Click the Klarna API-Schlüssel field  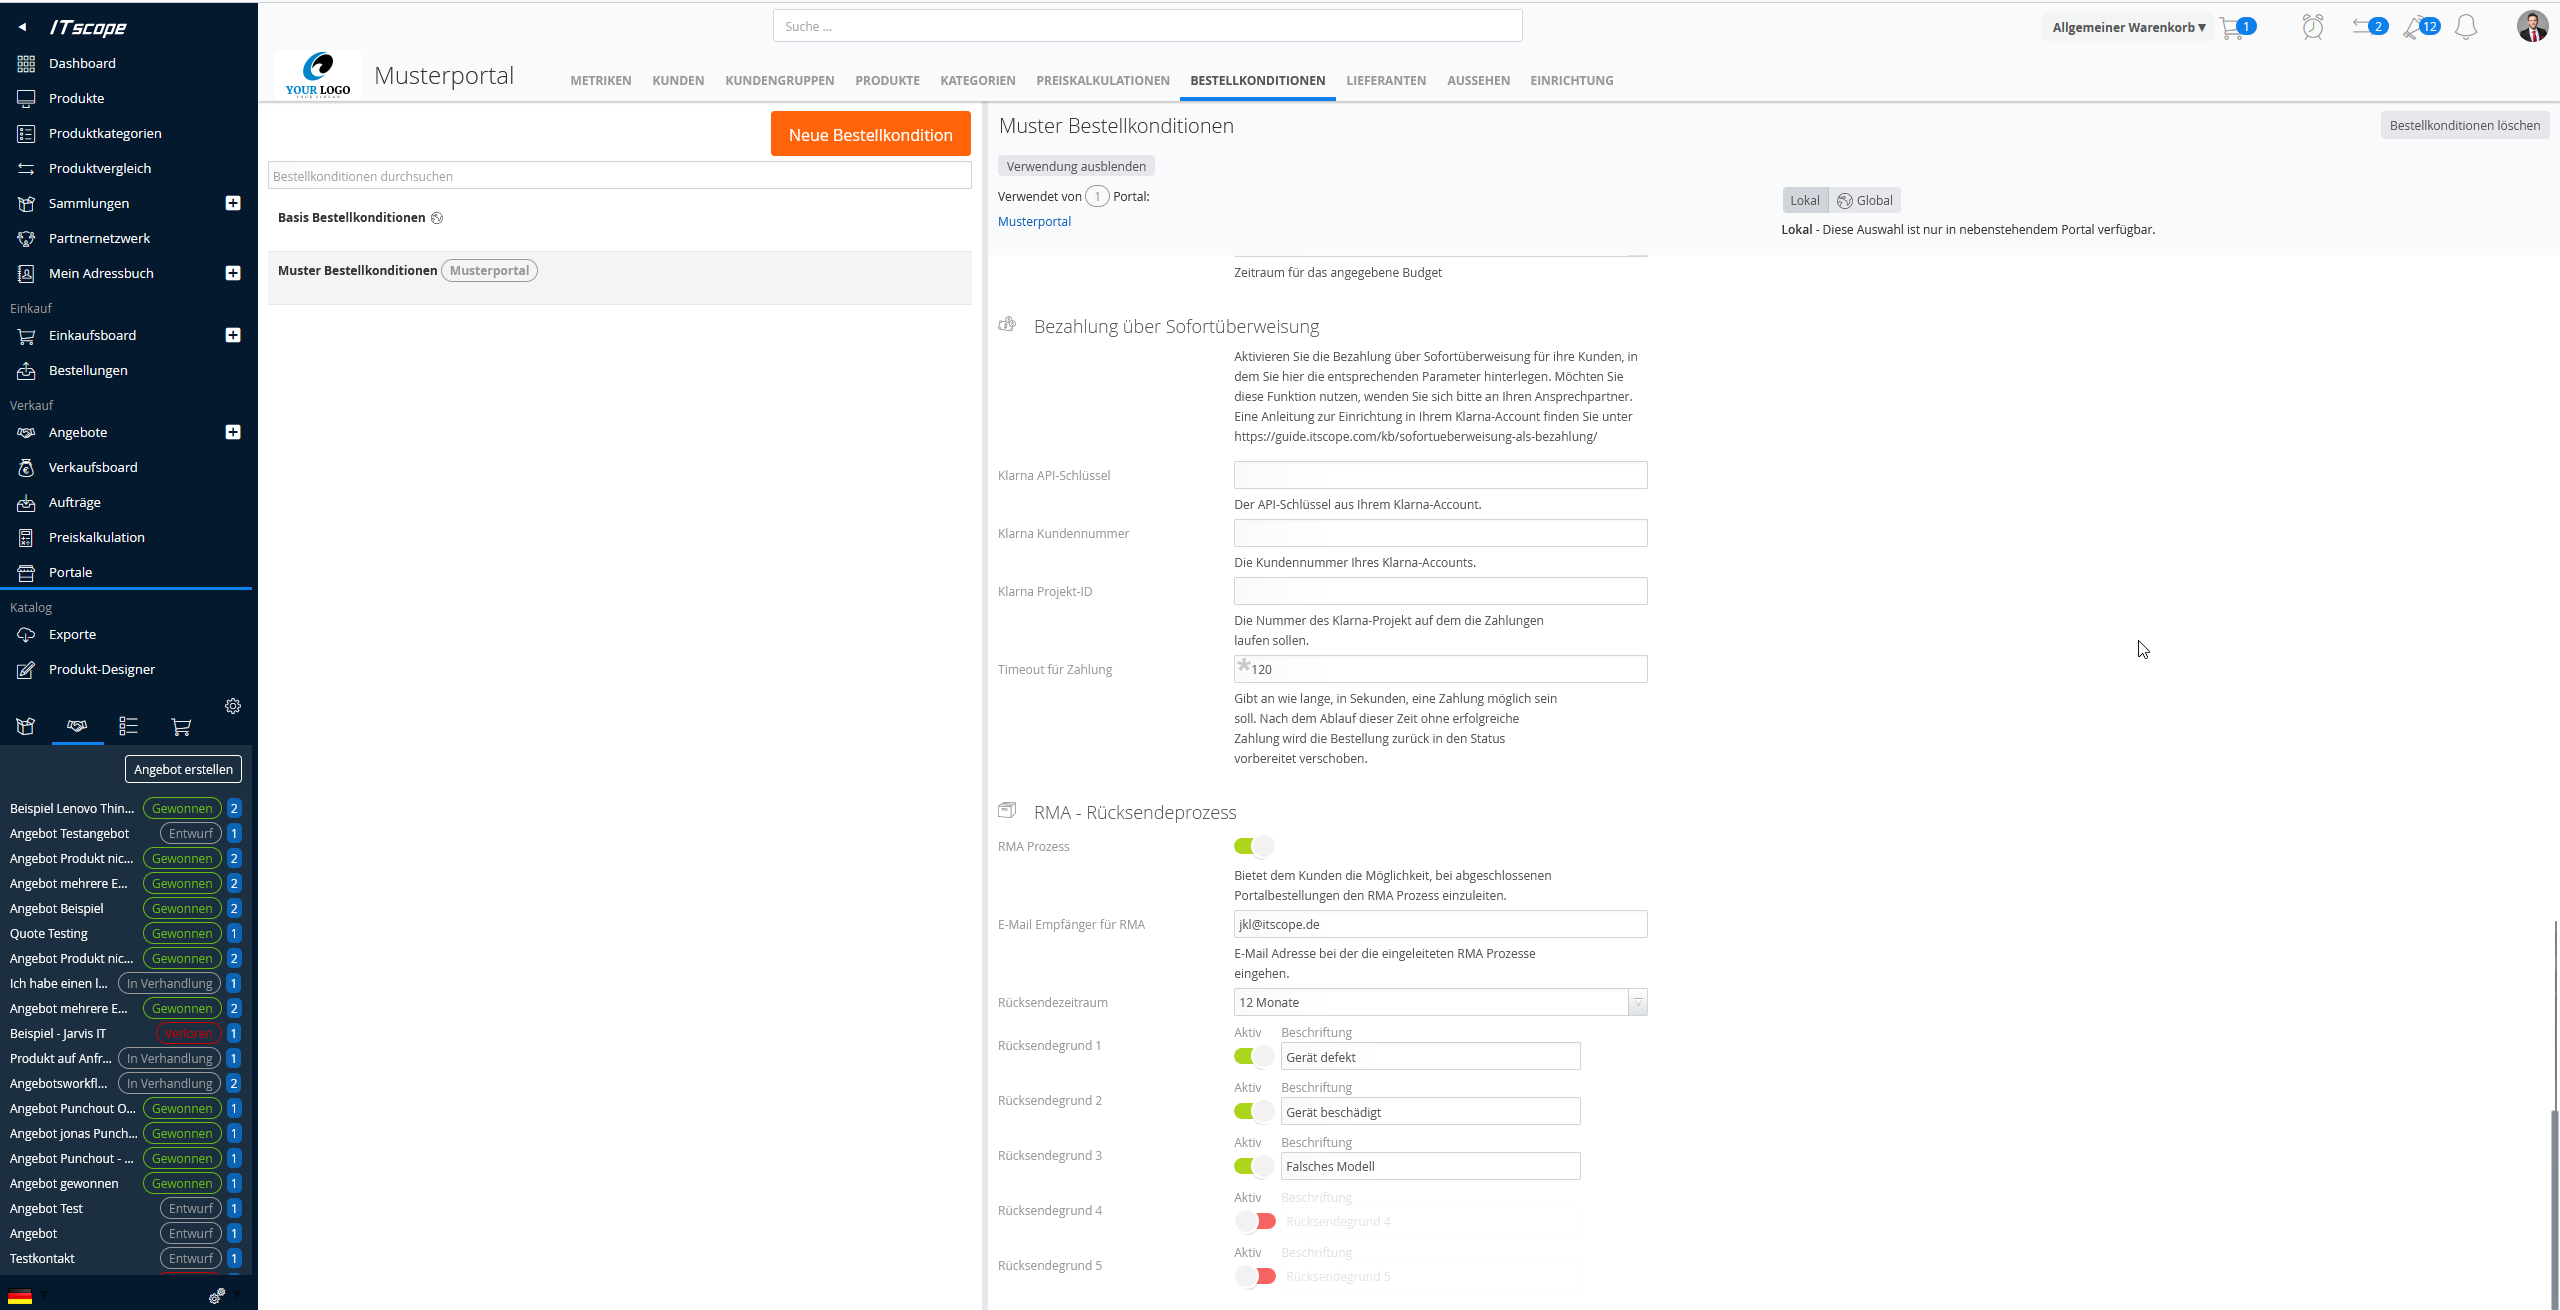[1440, 475]
